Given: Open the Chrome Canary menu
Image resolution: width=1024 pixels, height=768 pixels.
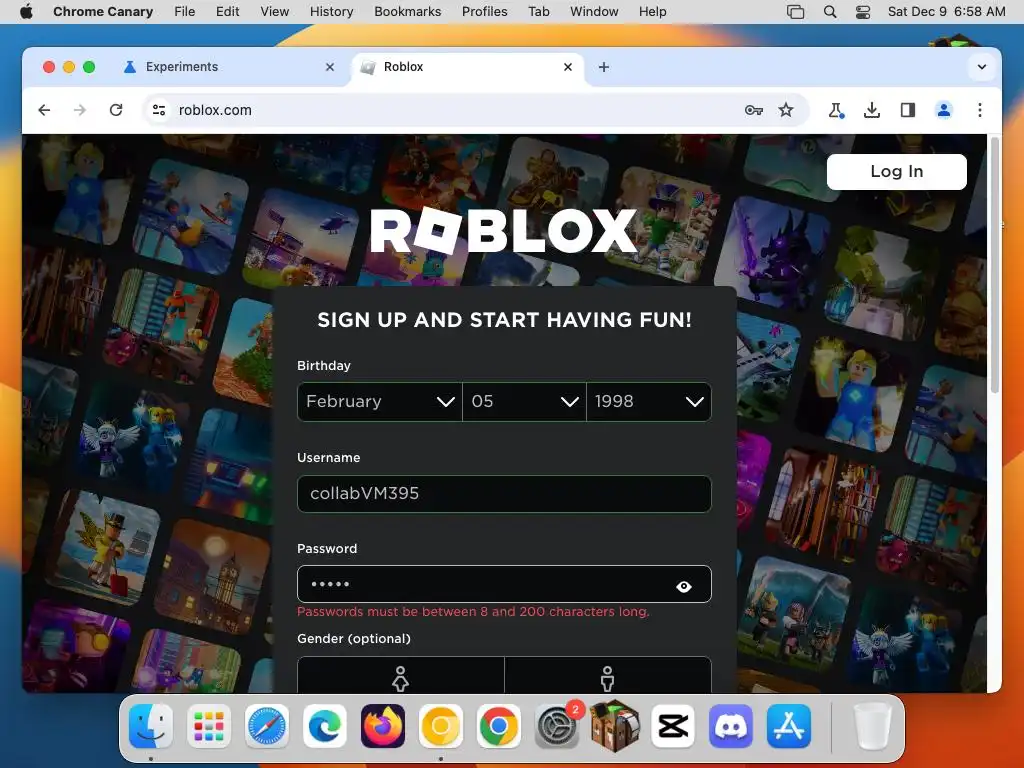Looking at the screenshot, I should coord(103,11).
